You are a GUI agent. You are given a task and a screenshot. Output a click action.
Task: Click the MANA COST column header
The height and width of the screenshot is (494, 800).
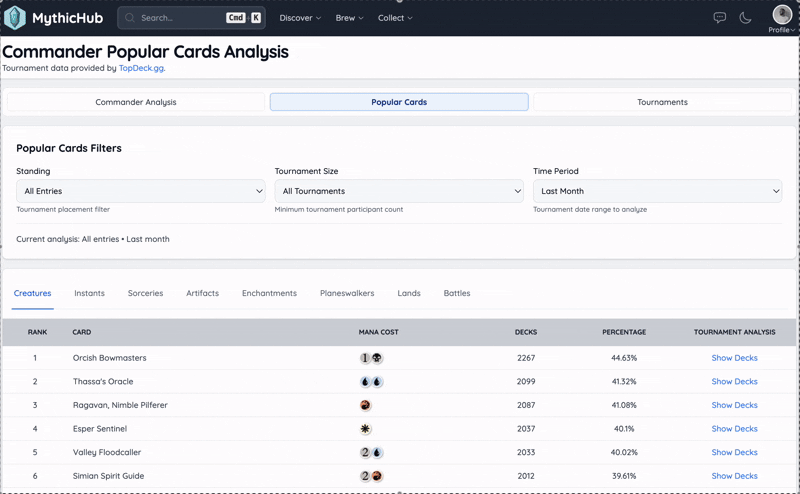coord(379,332)
